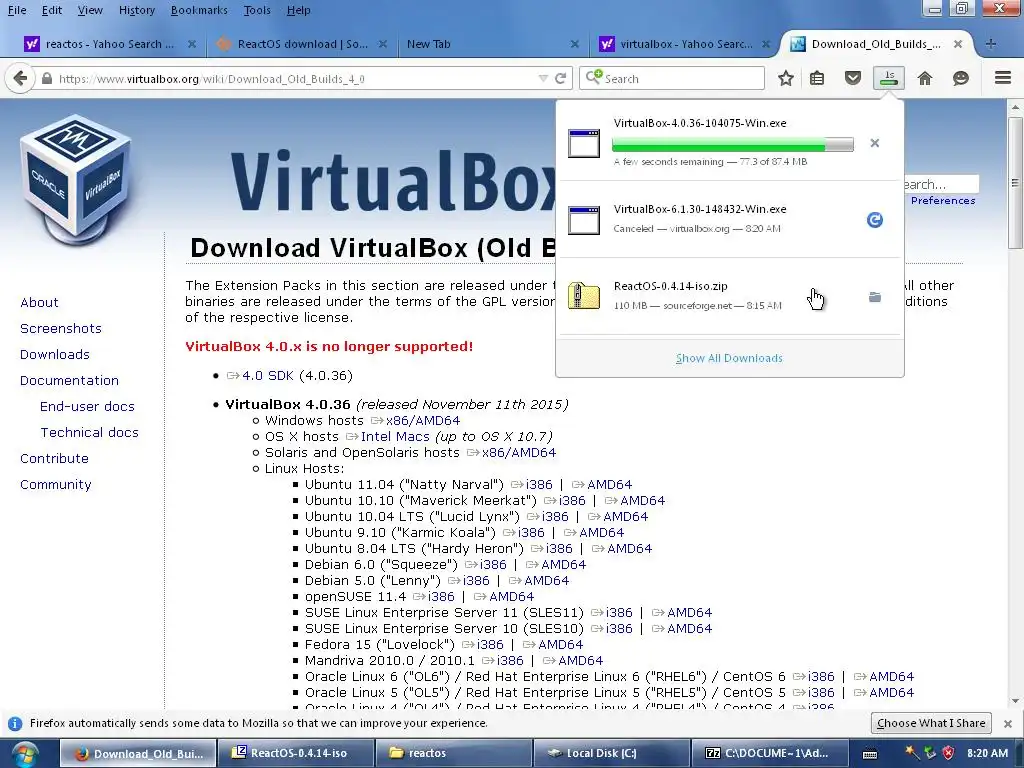This screenshot has height=768, width=1024.
Task: Open the About sidebar link
Action: pyautogui.click(x=39, y=302)
